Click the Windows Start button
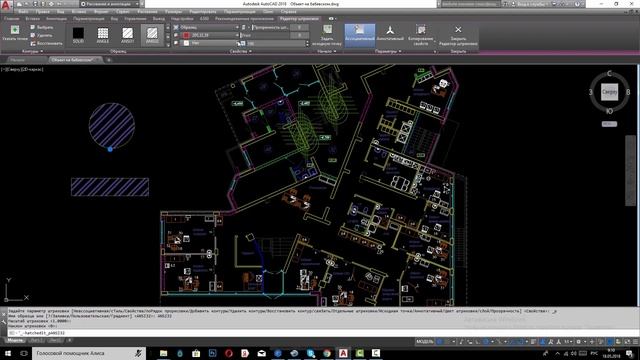 click(x=8, y=353)
